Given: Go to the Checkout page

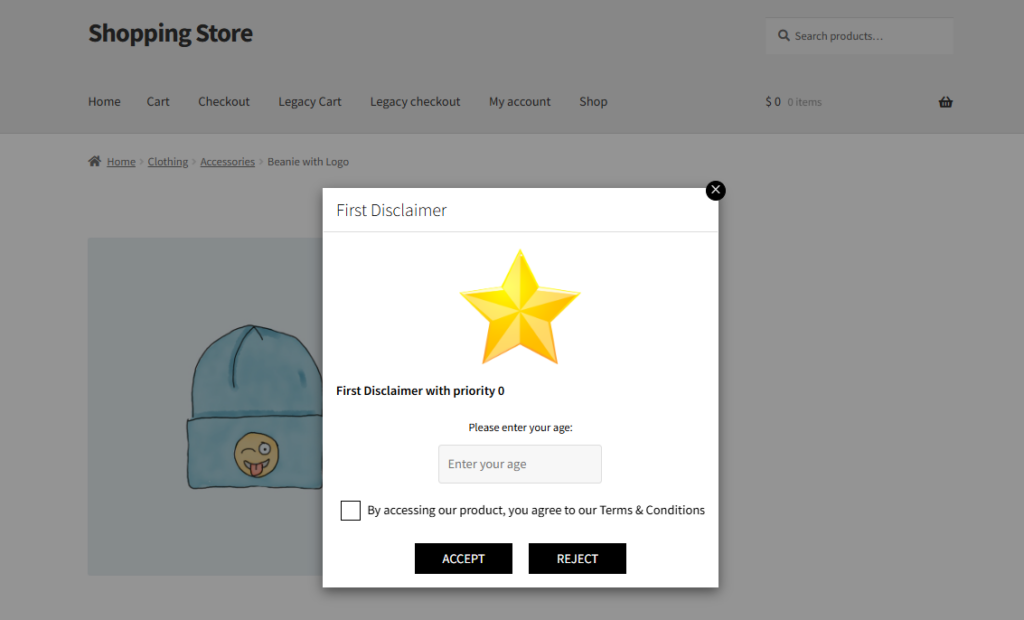Looking at the screenshot, I should click(x=224, y=101).
